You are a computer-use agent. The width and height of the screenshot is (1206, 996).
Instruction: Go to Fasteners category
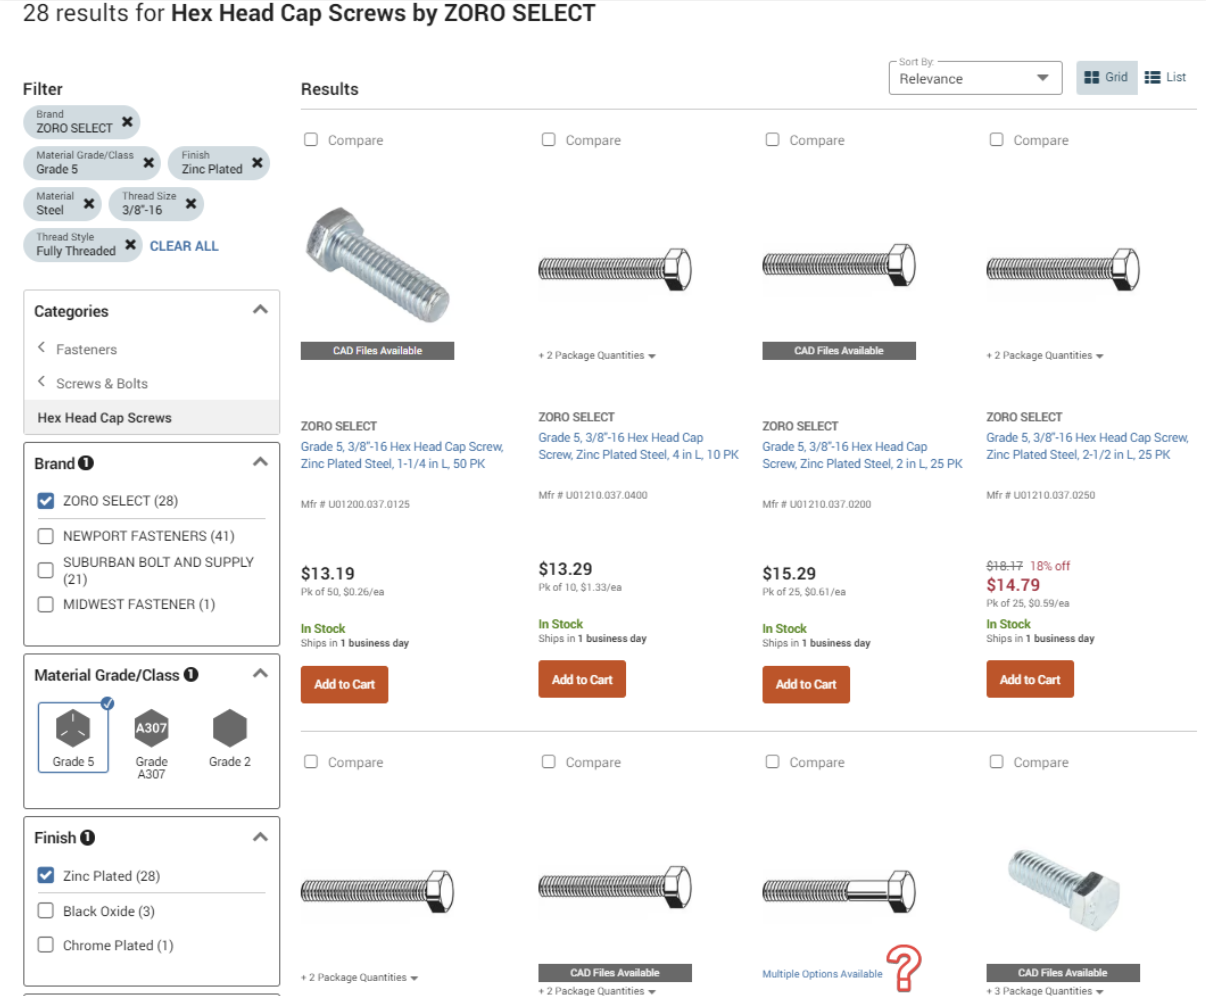coord(86,350)
